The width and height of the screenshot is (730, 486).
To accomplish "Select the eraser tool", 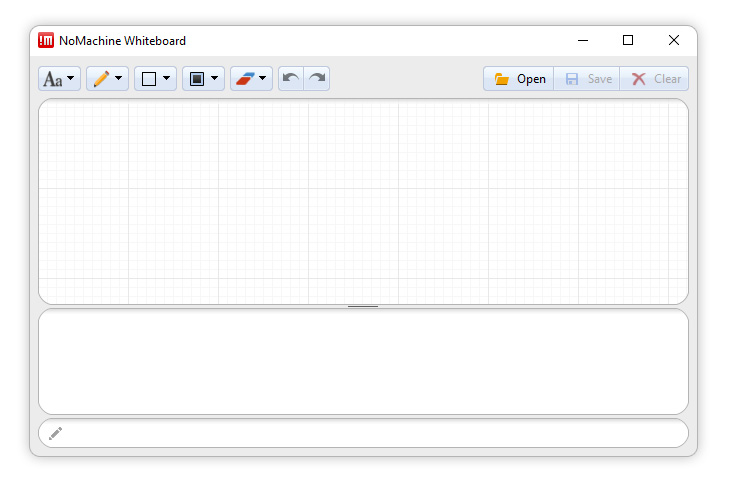I will click(x=245, y=79).
